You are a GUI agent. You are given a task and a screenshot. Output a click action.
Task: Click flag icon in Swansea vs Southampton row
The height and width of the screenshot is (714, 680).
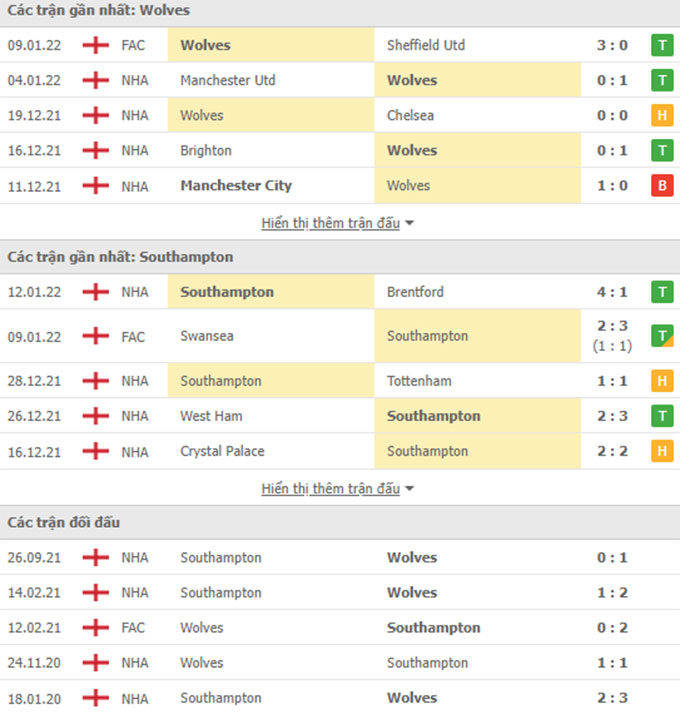click(x=96, y=336)
